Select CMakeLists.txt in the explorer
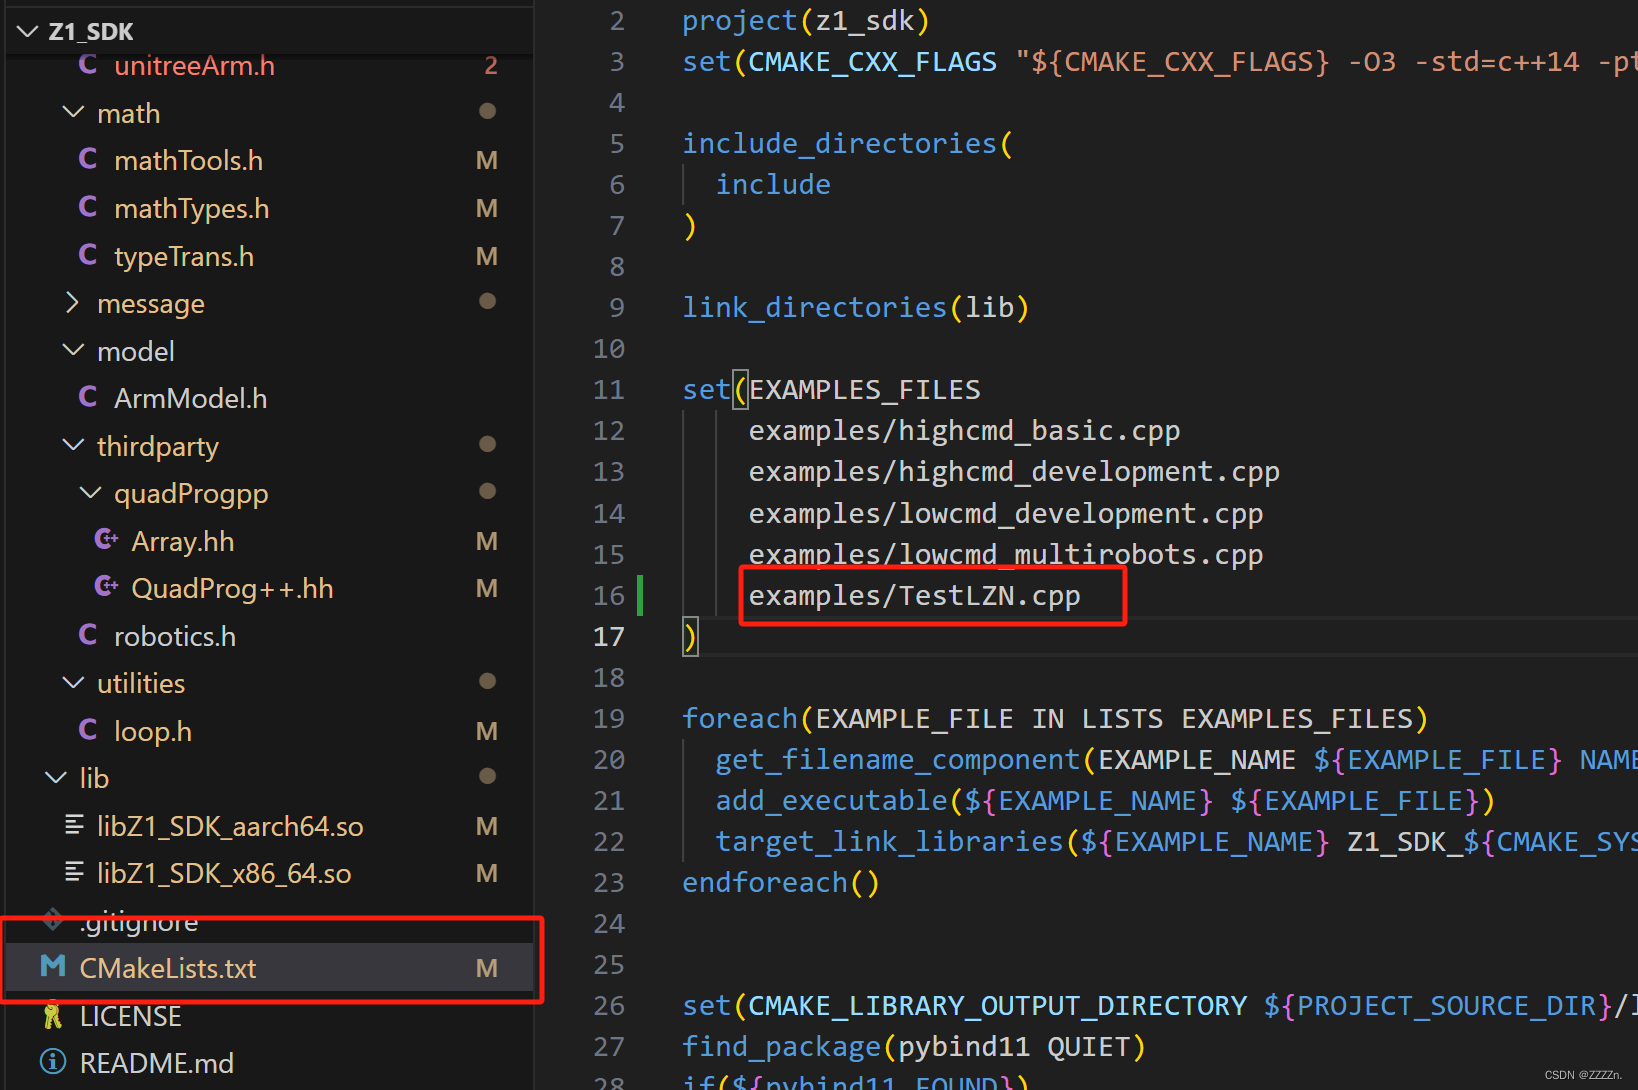The image size is (1638, 1090). (x=167, y=967)
